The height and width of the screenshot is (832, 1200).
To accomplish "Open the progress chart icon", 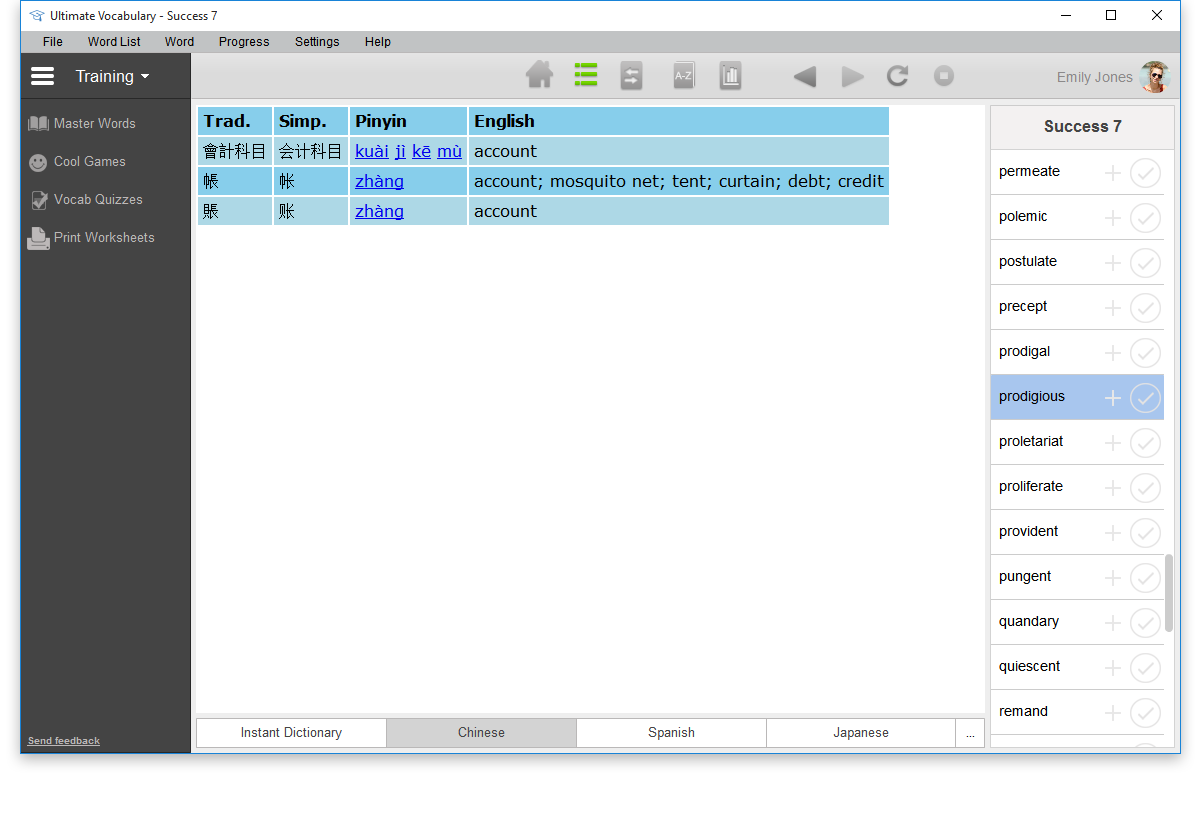I will coord(730,76).
